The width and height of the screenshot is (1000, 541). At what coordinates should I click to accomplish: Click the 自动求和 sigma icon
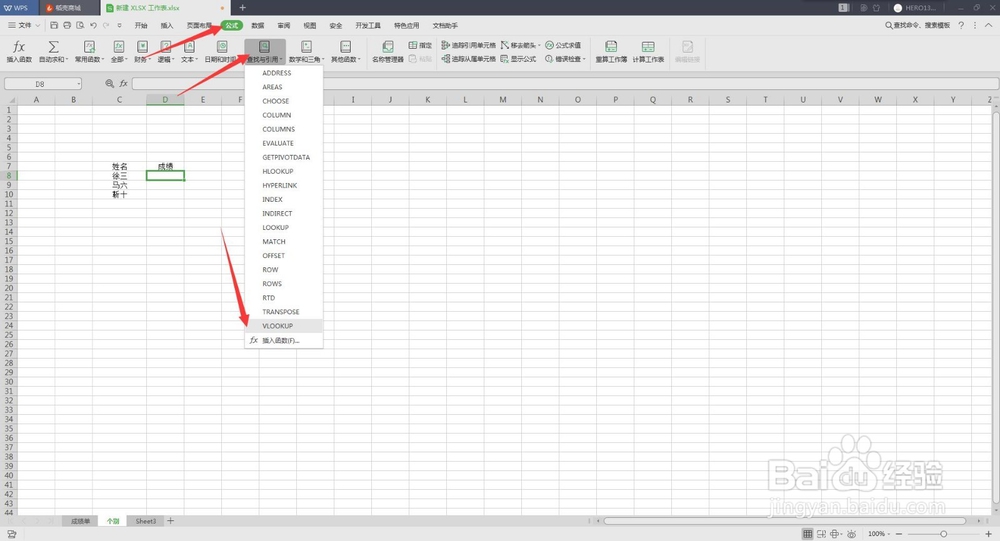(x=54, y=47)
